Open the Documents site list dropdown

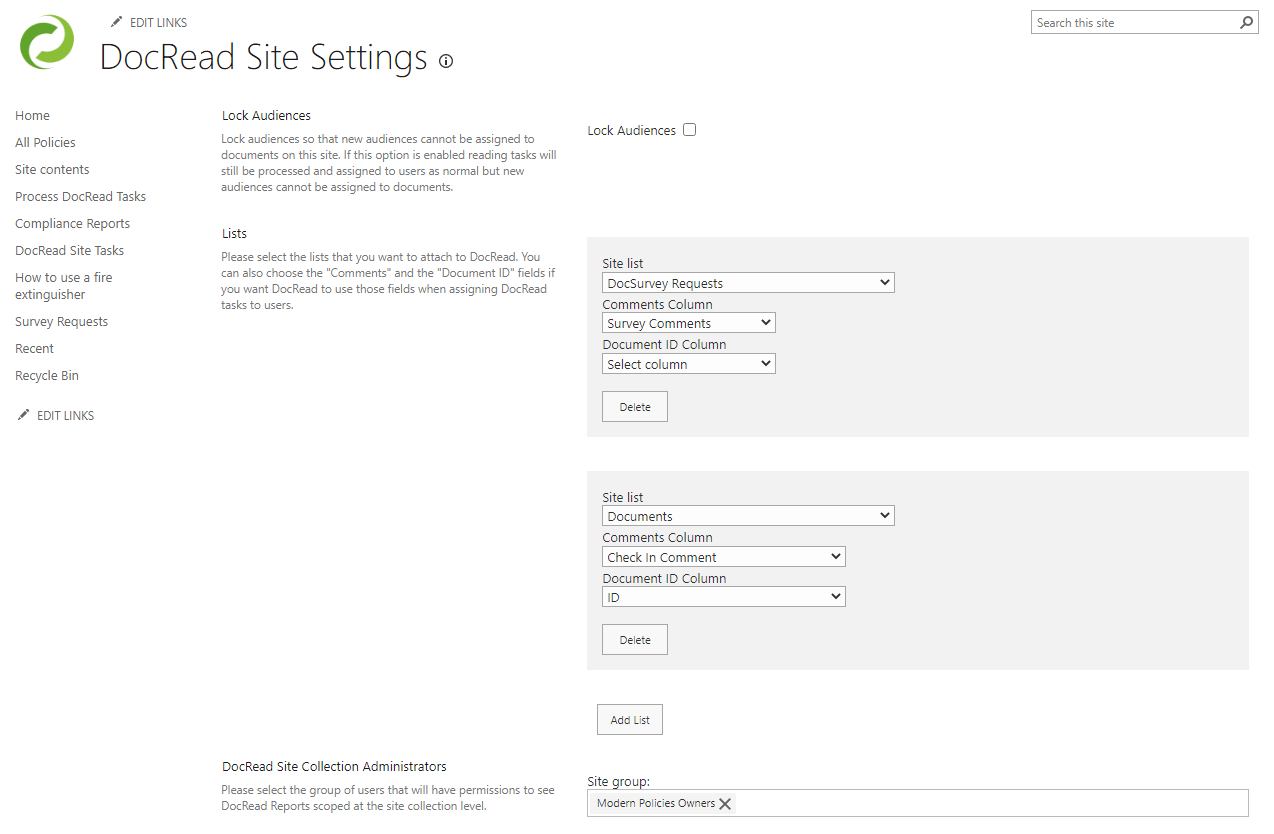click(x=748, y=516)
